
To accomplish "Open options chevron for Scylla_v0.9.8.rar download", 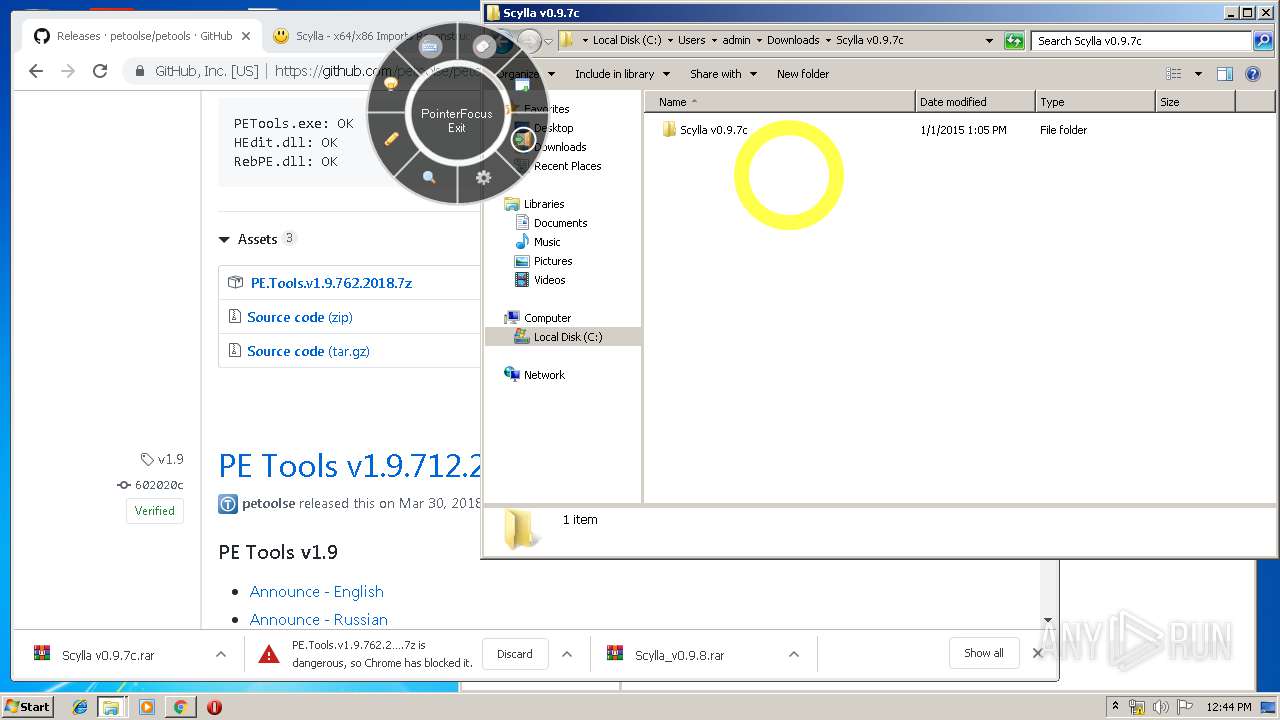I will 793,654.
